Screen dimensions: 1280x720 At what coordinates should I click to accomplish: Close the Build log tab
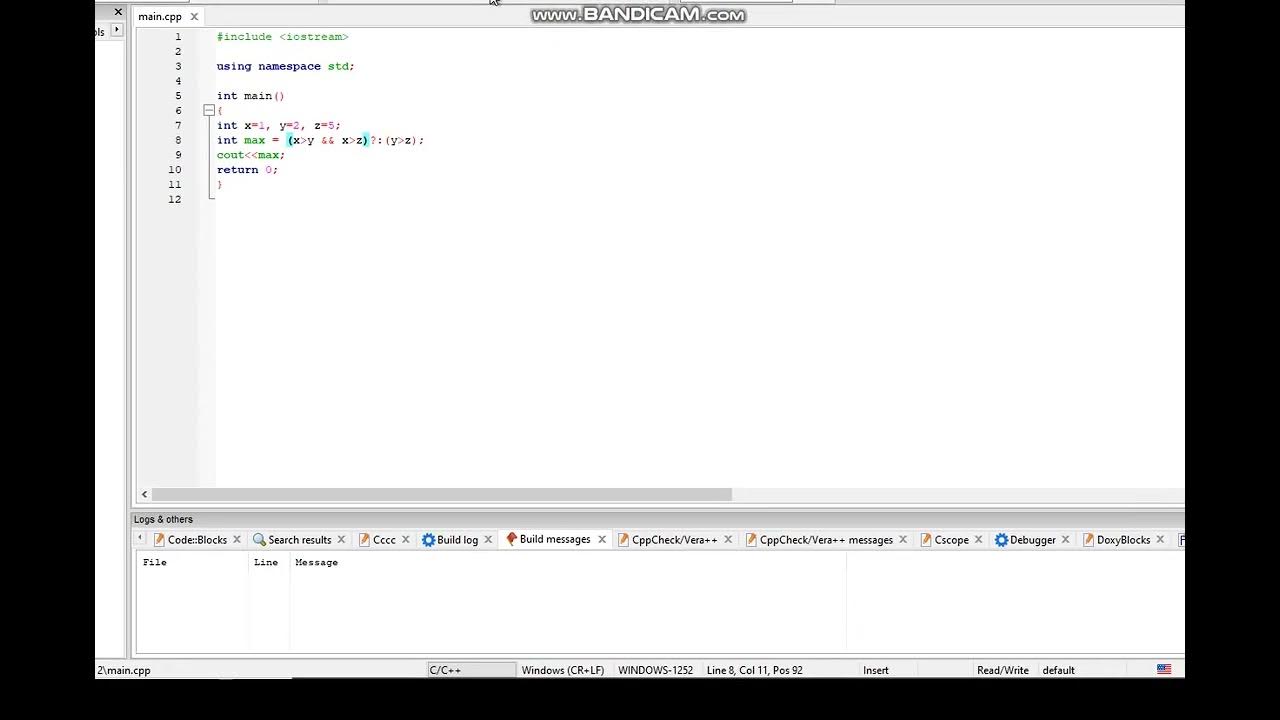pos(488,540)
